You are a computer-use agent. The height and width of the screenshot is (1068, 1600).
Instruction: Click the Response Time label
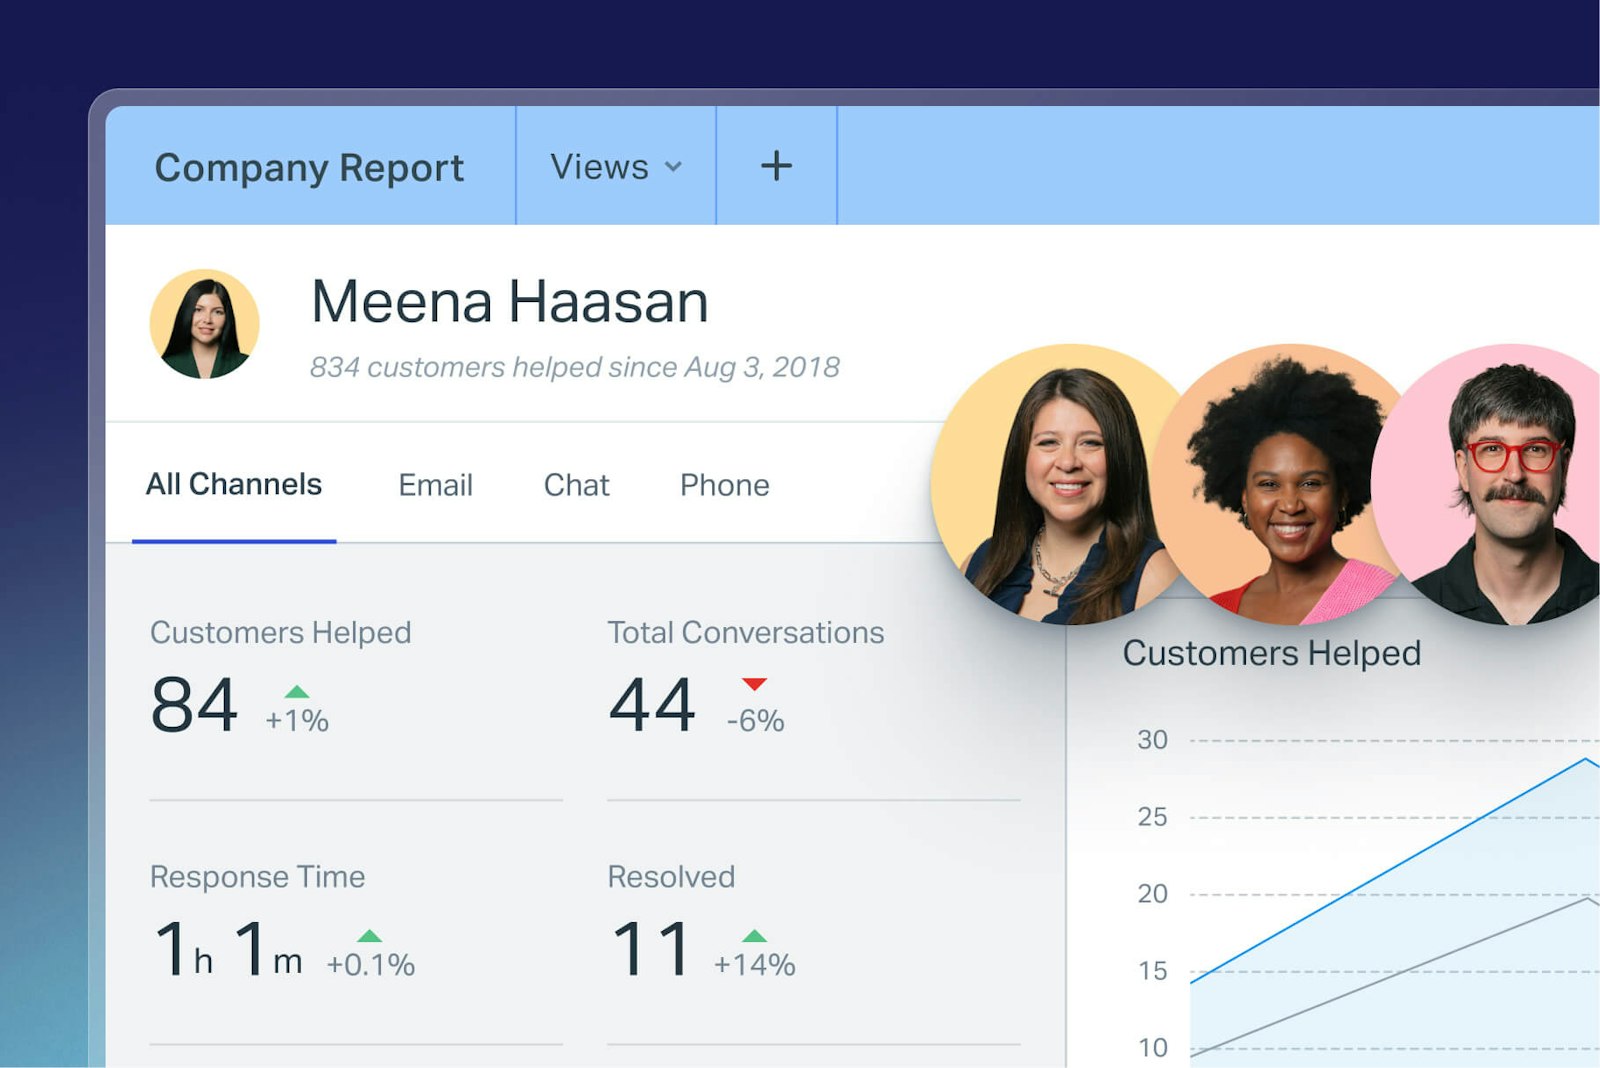[x=257, y=877]
